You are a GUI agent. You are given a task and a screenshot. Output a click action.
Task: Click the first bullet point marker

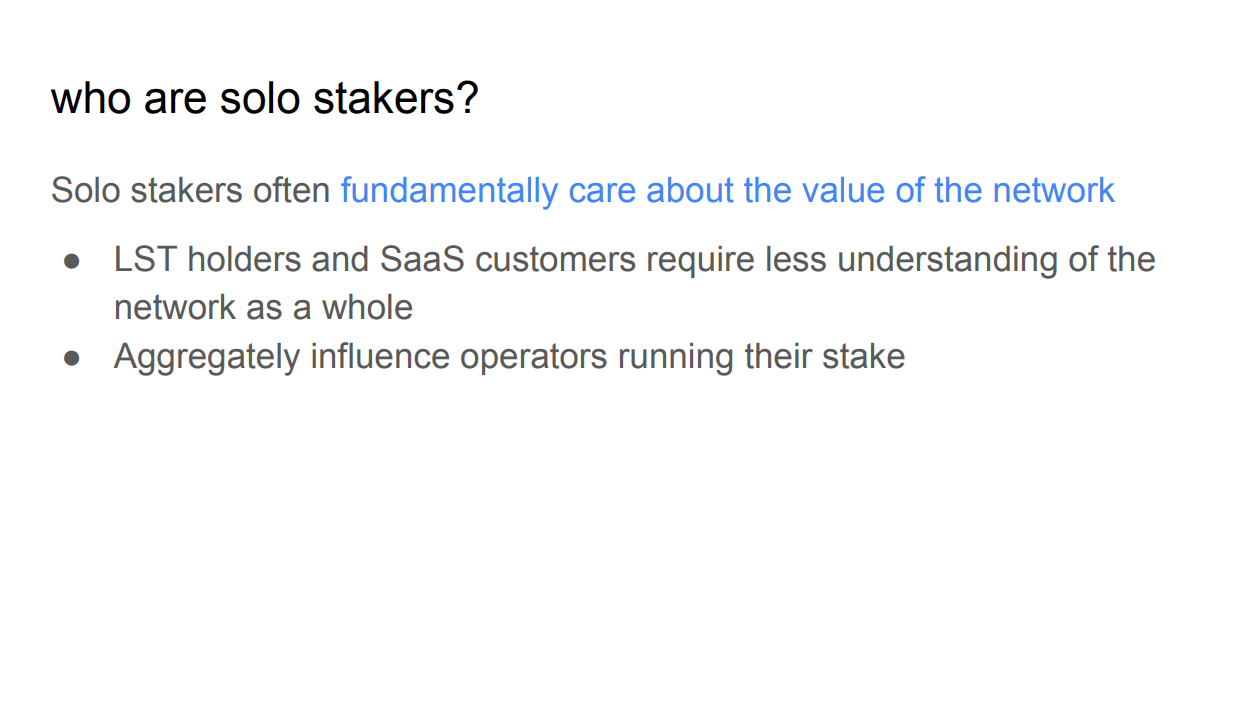click(71, 260)
